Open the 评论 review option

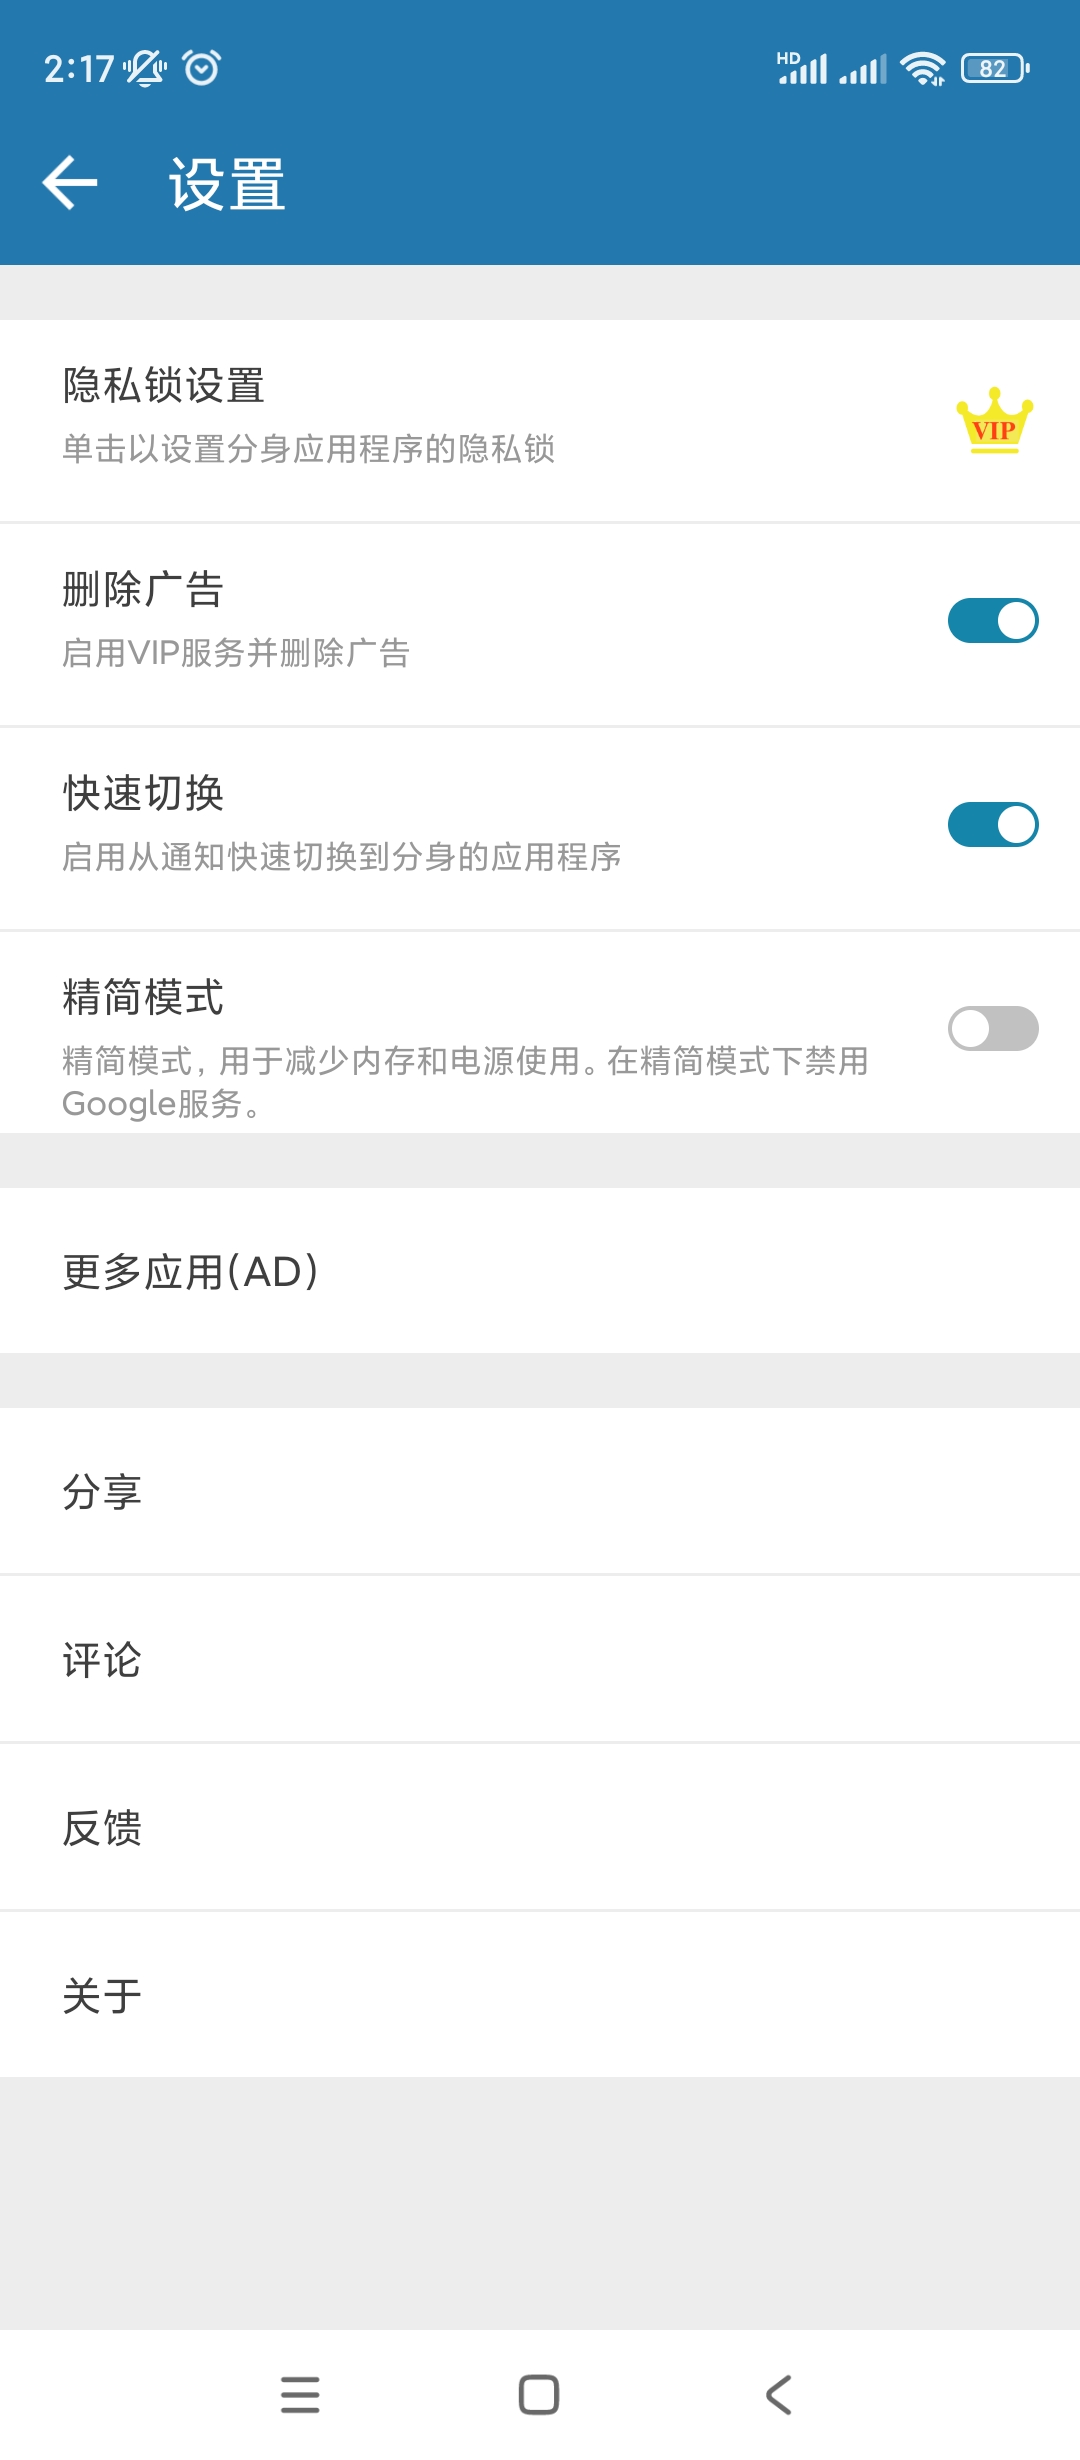(102, 1660)
